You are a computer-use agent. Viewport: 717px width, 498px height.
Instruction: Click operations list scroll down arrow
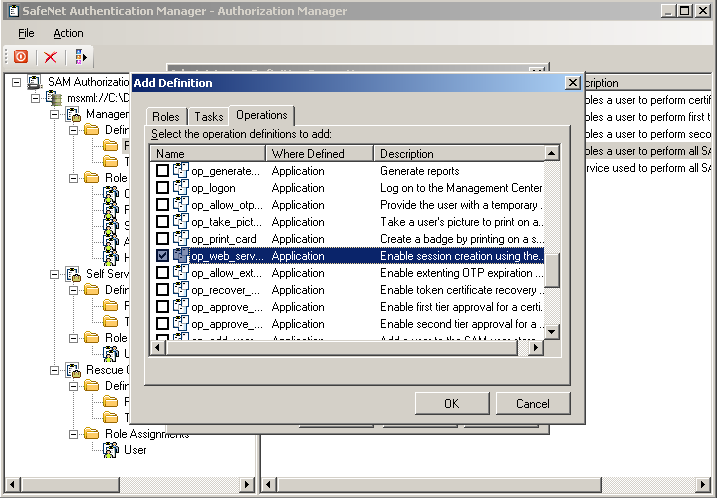click(x=552, y=332)
